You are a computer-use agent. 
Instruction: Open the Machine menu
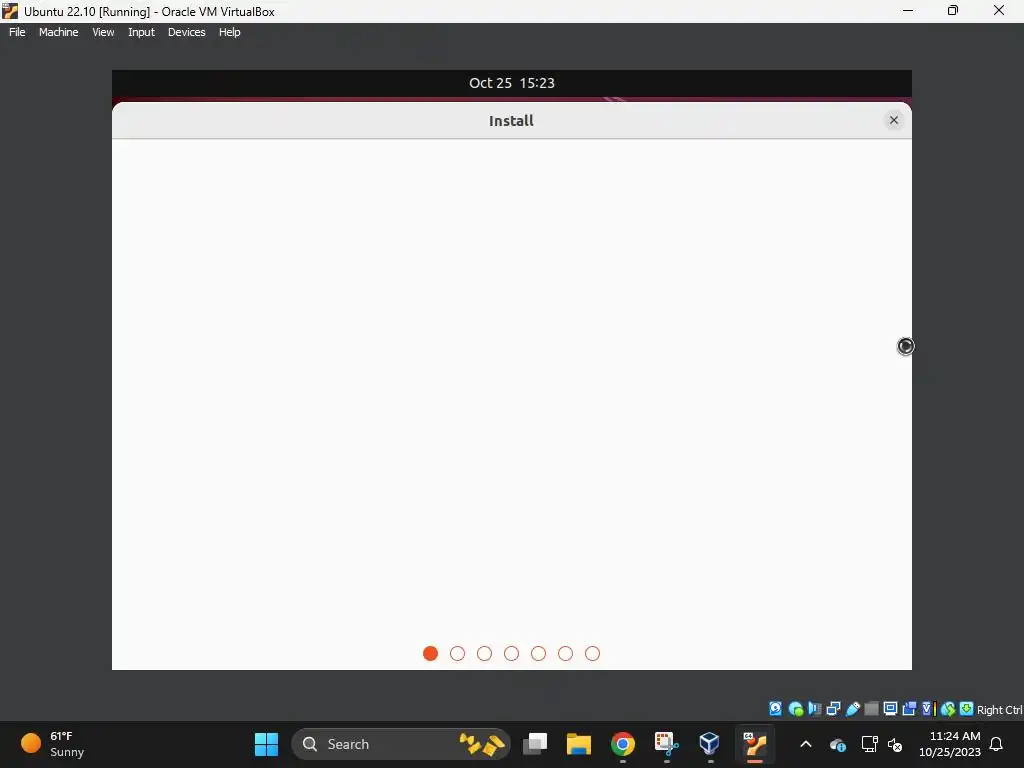(58, 32)
